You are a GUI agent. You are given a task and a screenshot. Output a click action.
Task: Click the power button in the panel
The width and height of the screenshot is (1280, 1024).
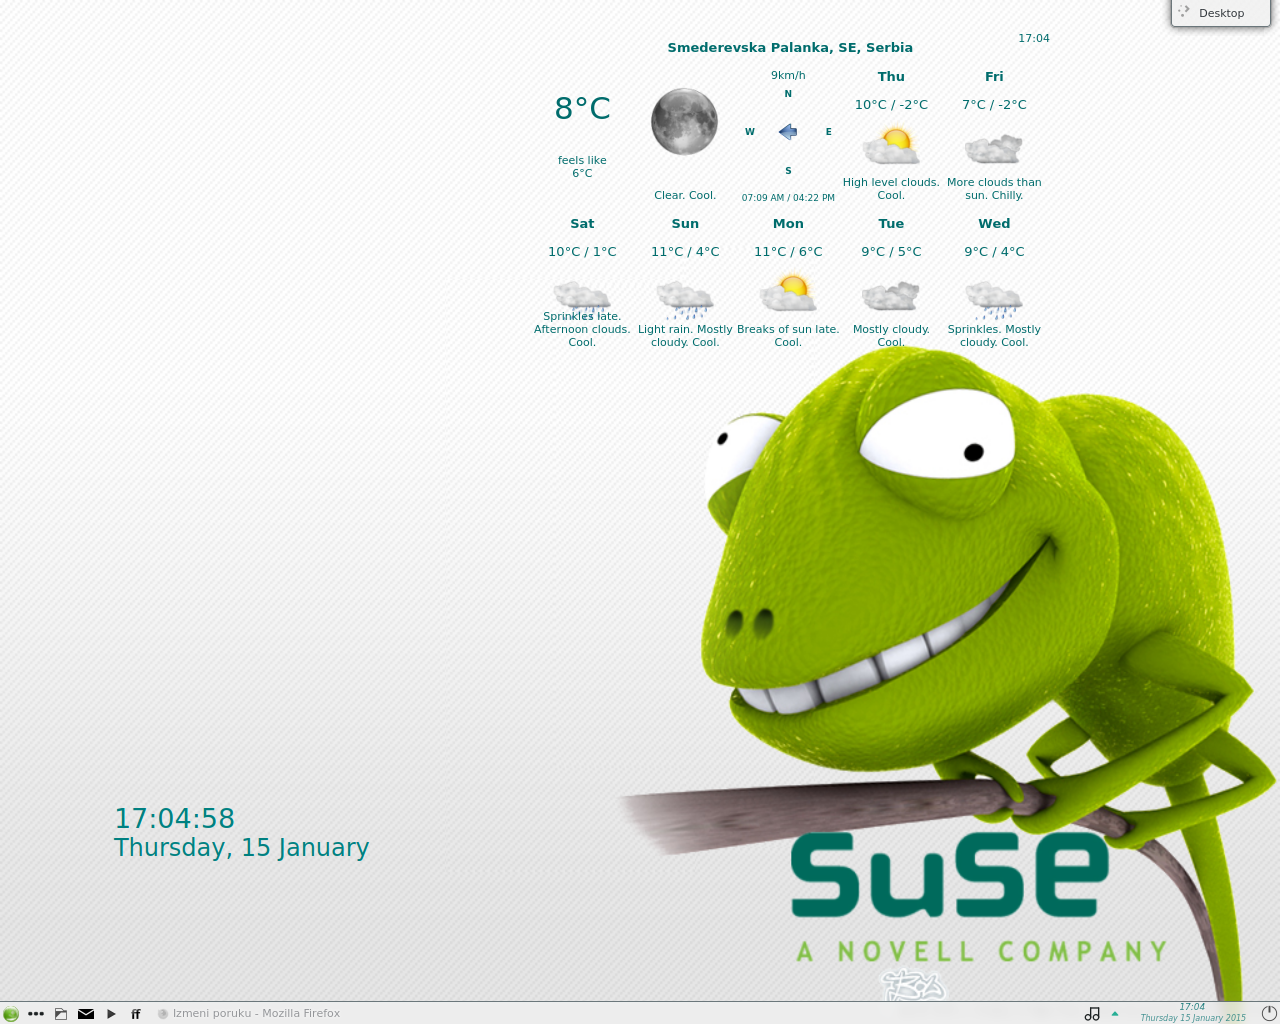point(1270,1014)
